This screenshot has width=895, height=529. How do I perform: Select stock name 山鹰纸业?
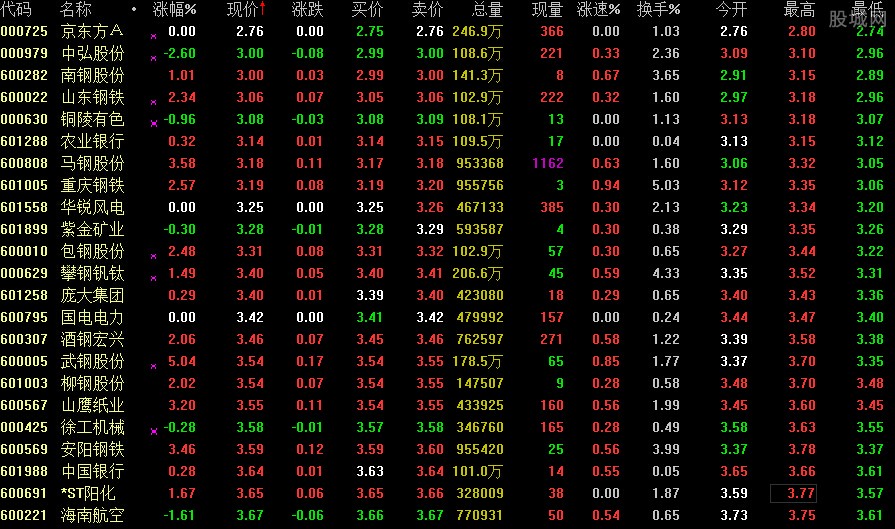coord(92,405)
